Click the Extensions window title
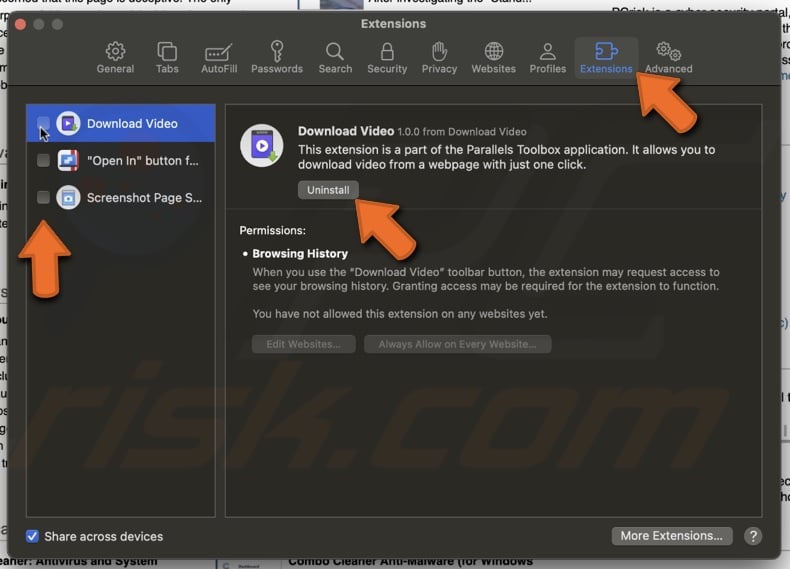Screen dimensions: 790x569 [393, 24]
